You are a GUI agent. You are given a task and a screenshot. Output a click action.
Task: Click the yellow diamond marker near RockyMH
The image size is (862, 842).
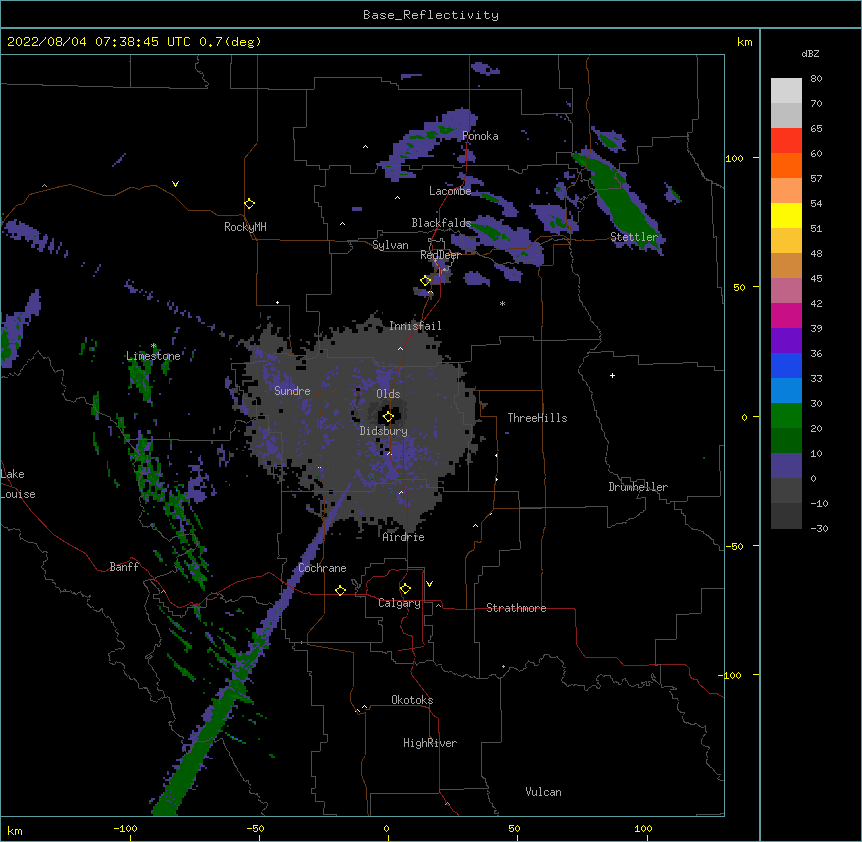pyautogui.click(x=249, y=204)
